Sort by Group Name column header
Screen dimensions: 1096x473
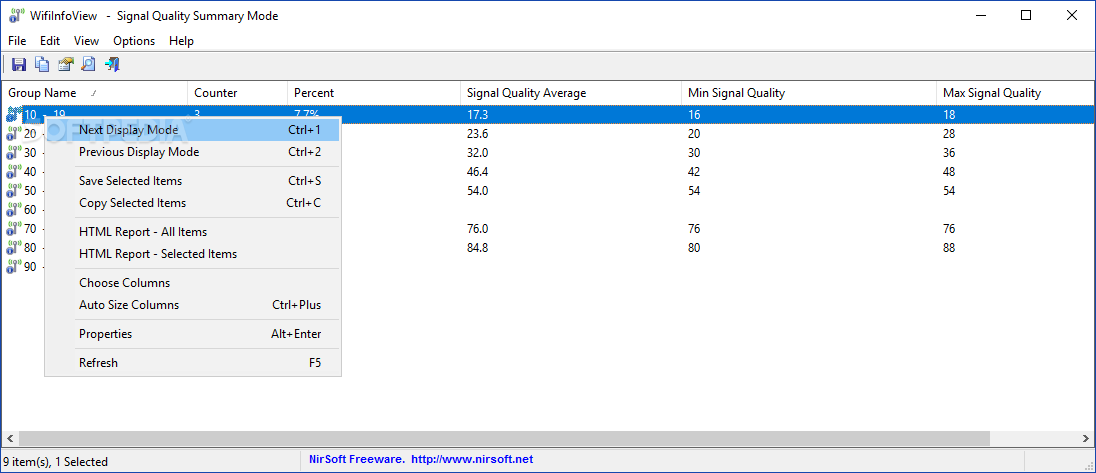(x=95, y=93)
